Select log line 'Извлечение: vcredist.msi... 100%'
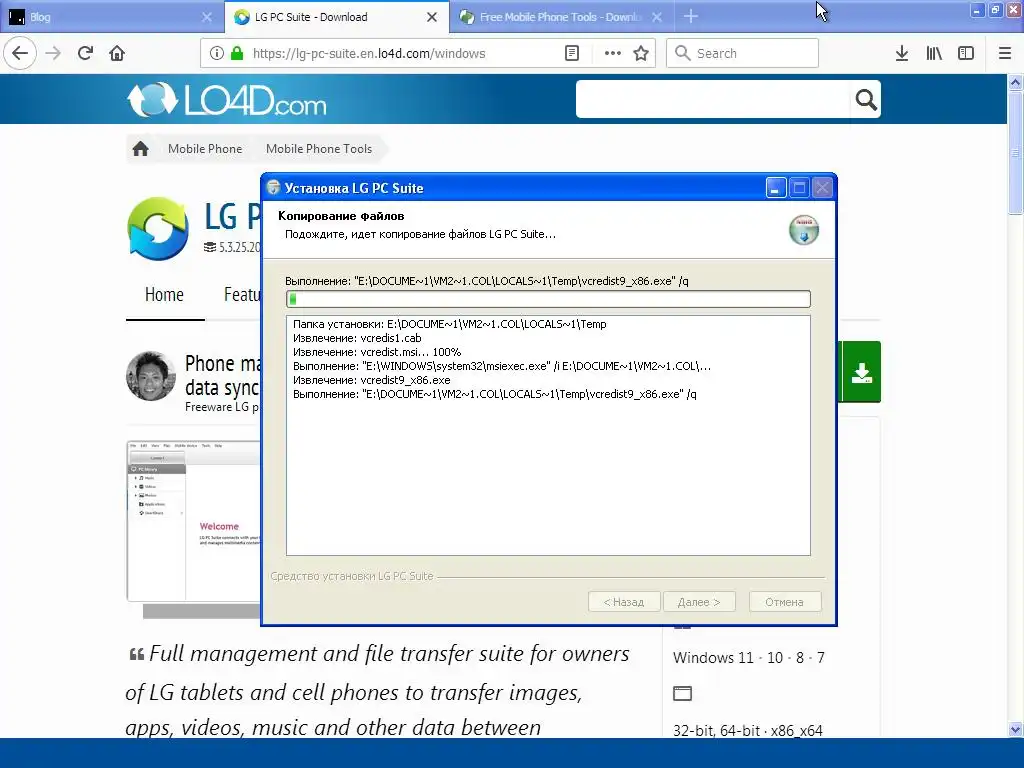Image resolution: width=1024 pixels, height=768 pixels. [377, 352]
